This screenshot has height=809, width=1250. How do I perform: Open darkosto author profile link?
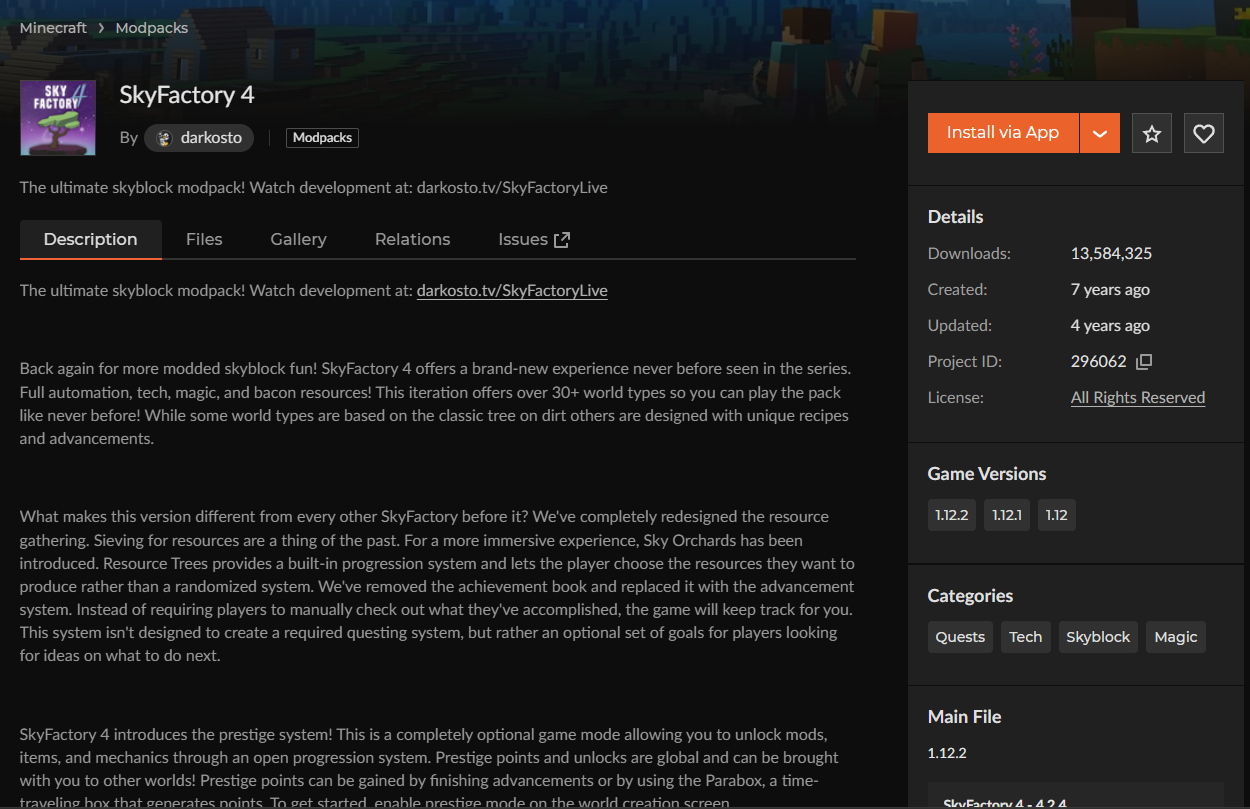199,138
